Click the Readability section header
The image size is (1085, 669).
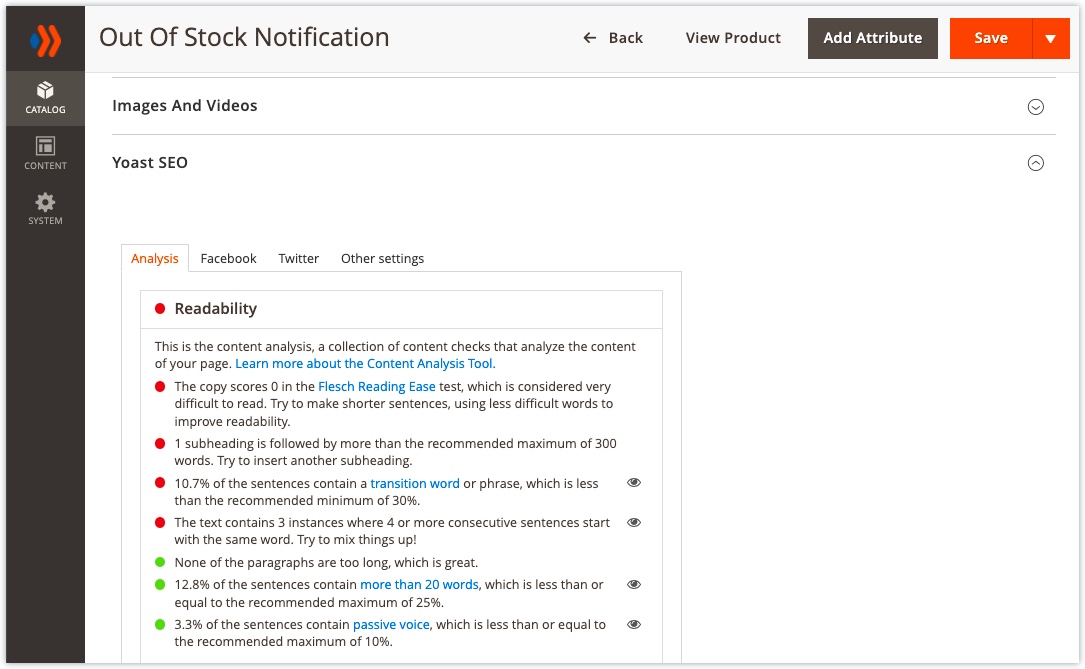(x=215, y=309)
